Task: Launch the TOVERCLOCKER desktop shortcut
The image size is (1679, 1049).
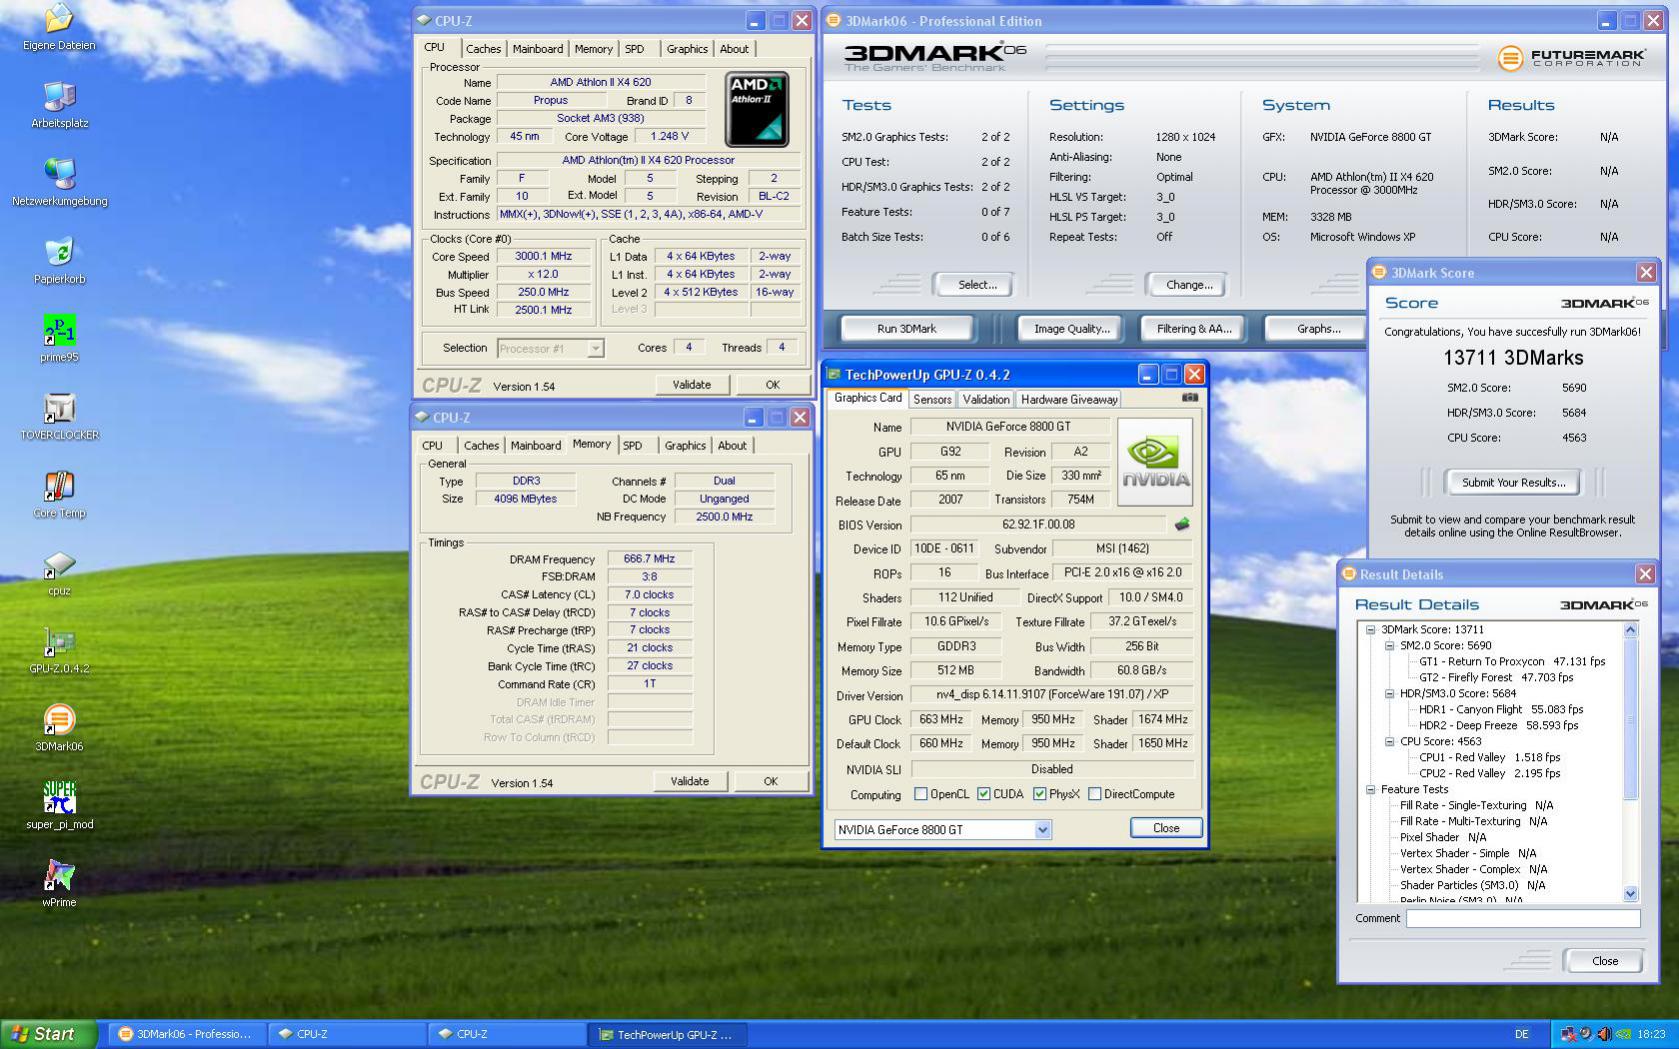Action: [x=59, y=408]
